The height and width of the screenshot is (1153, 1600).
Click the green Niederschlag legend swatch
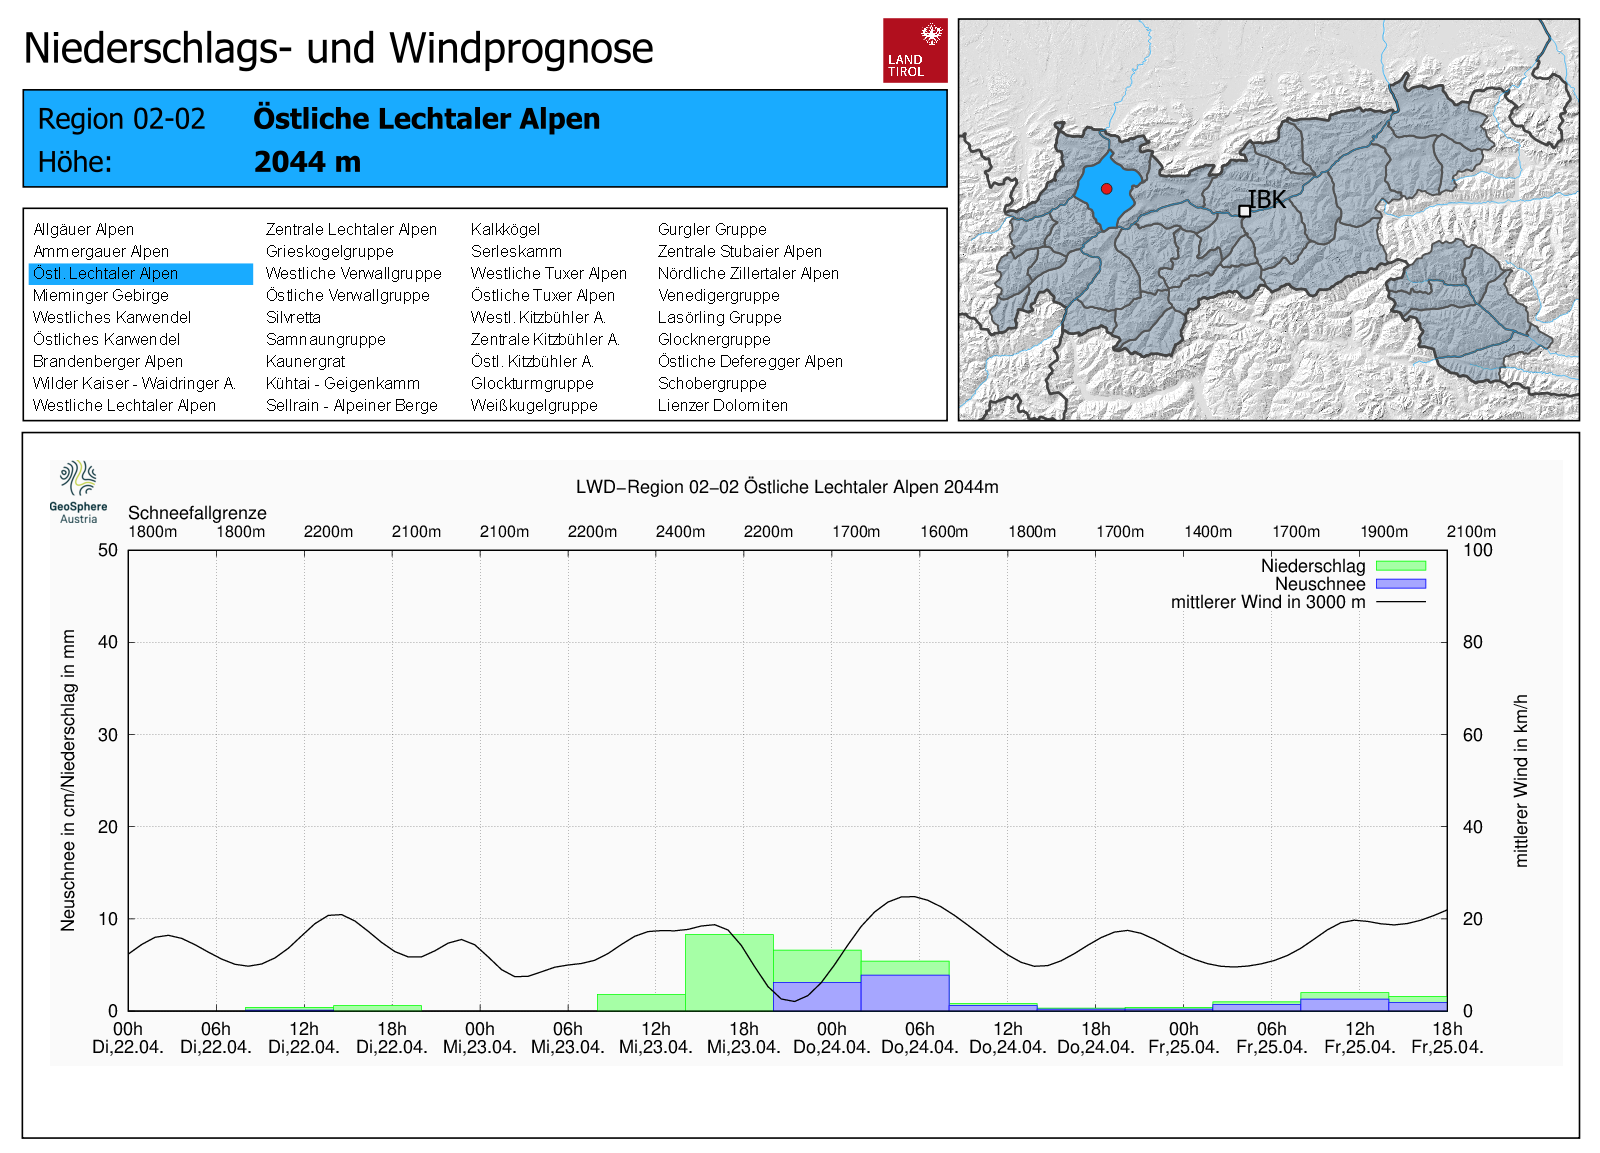point(1400,566)
